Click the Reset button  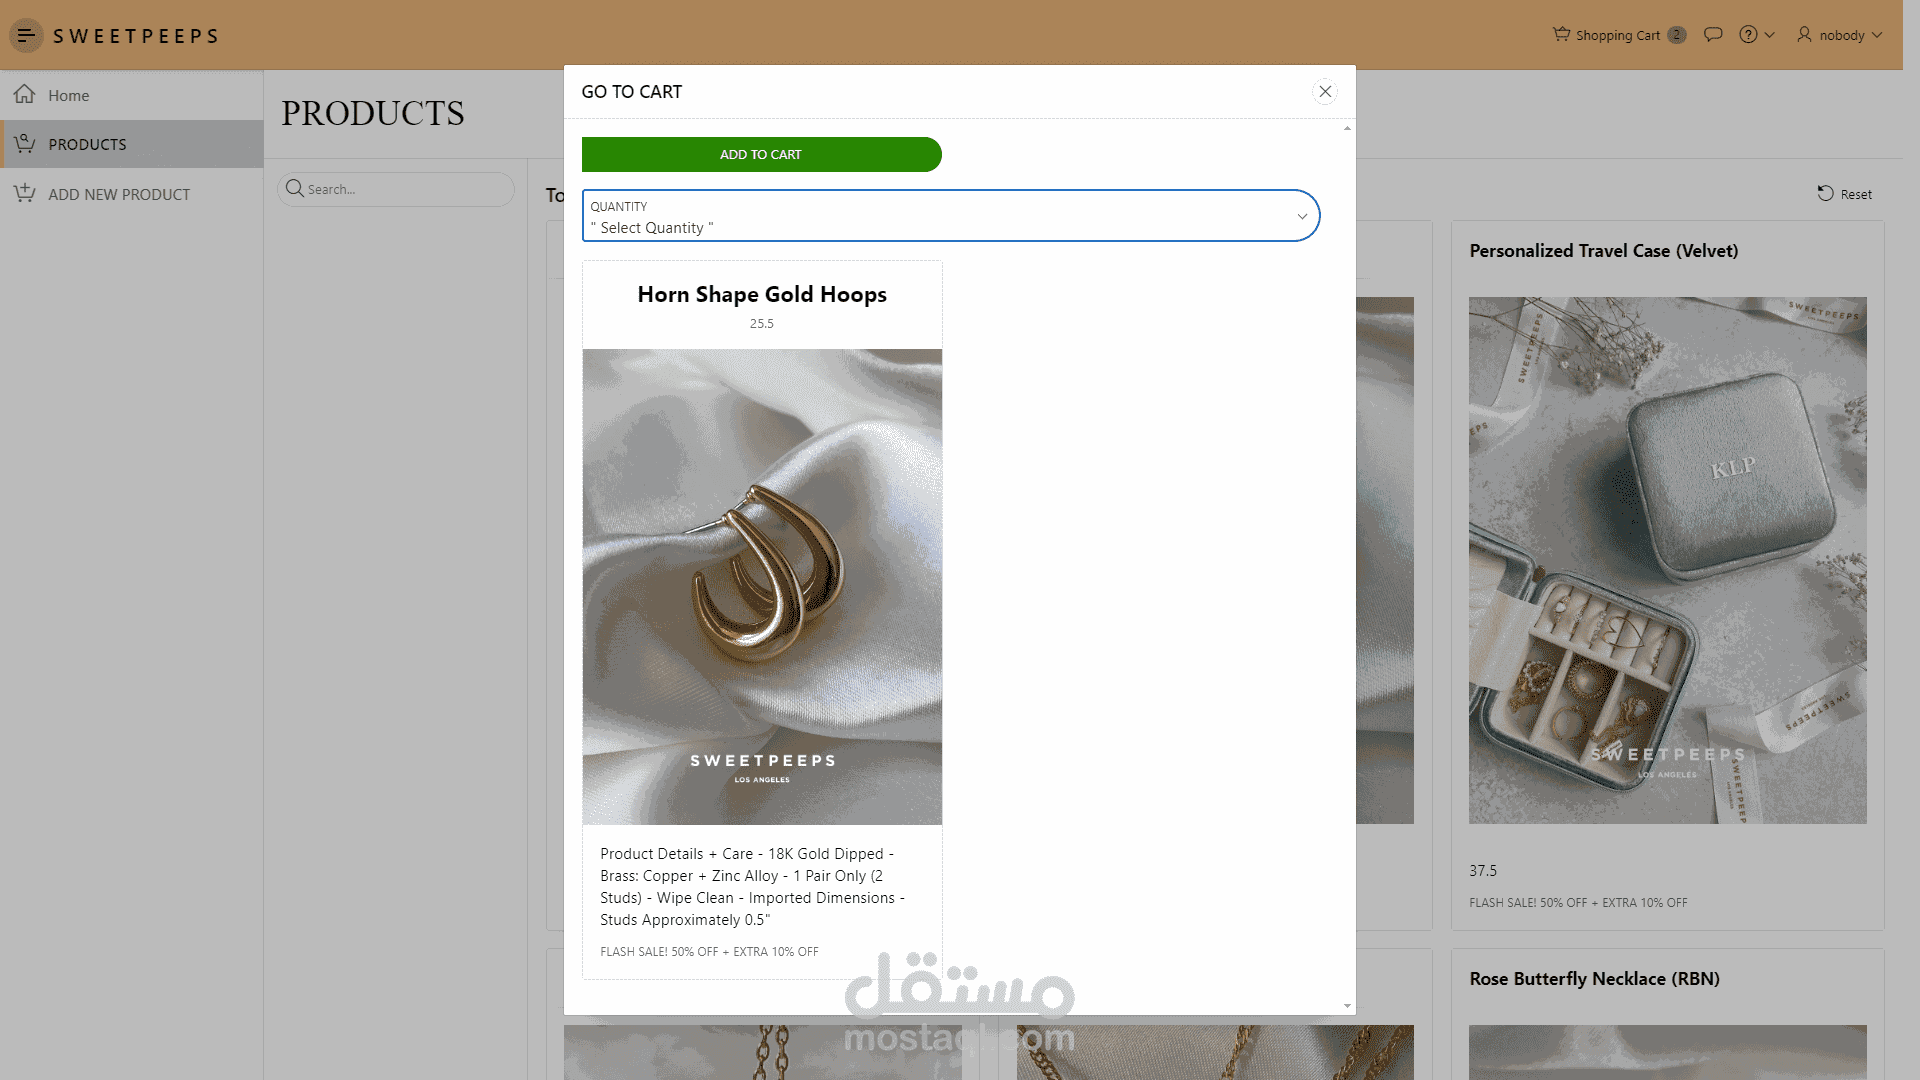pyautogui.click(x=1845, y=194)
